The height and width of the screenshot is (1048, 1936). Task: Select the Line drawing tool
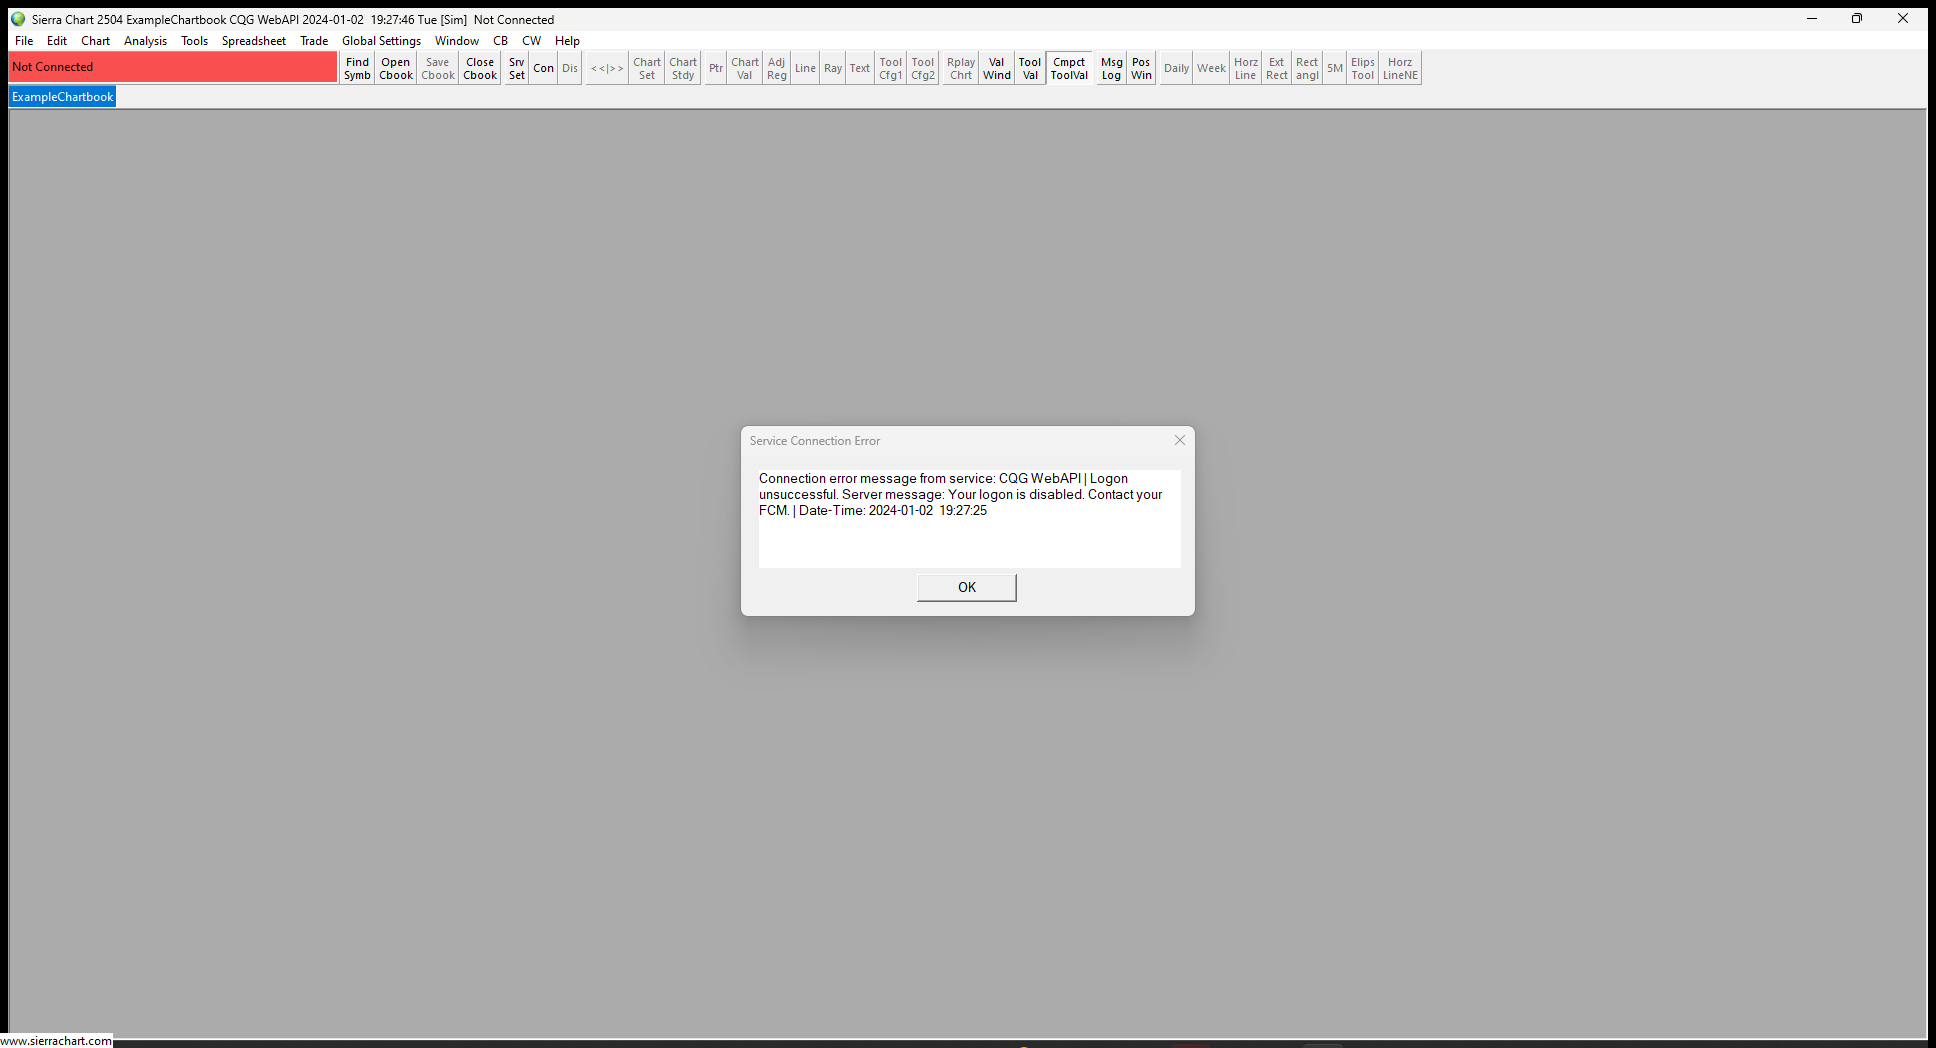point(805,68)
